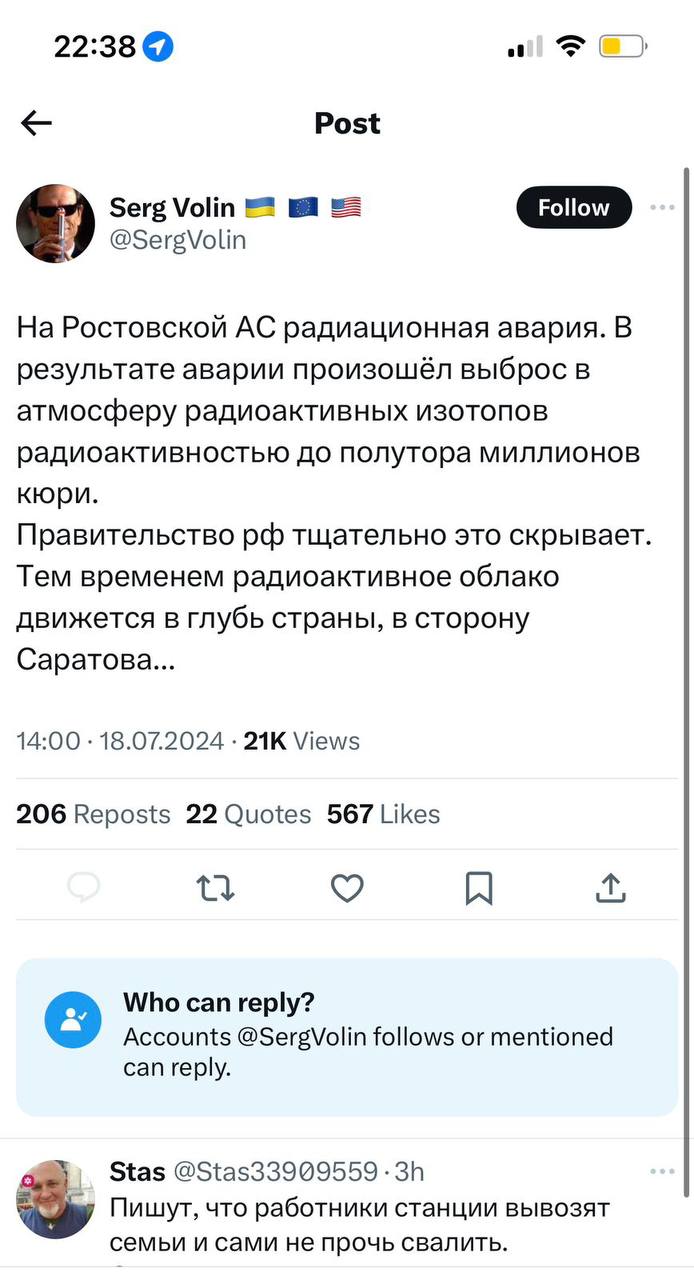Tap the repost arrows icon

215,887
